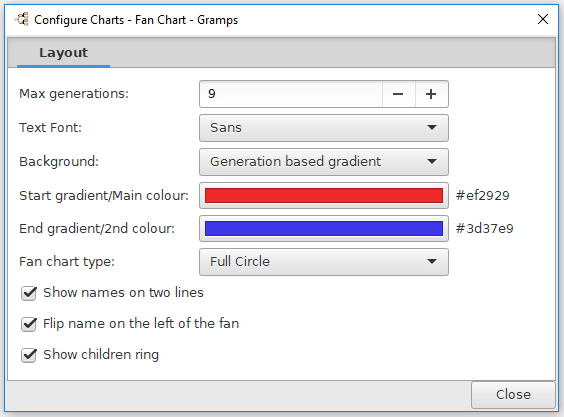Close the dialog with the X icon

click(542, 19)
